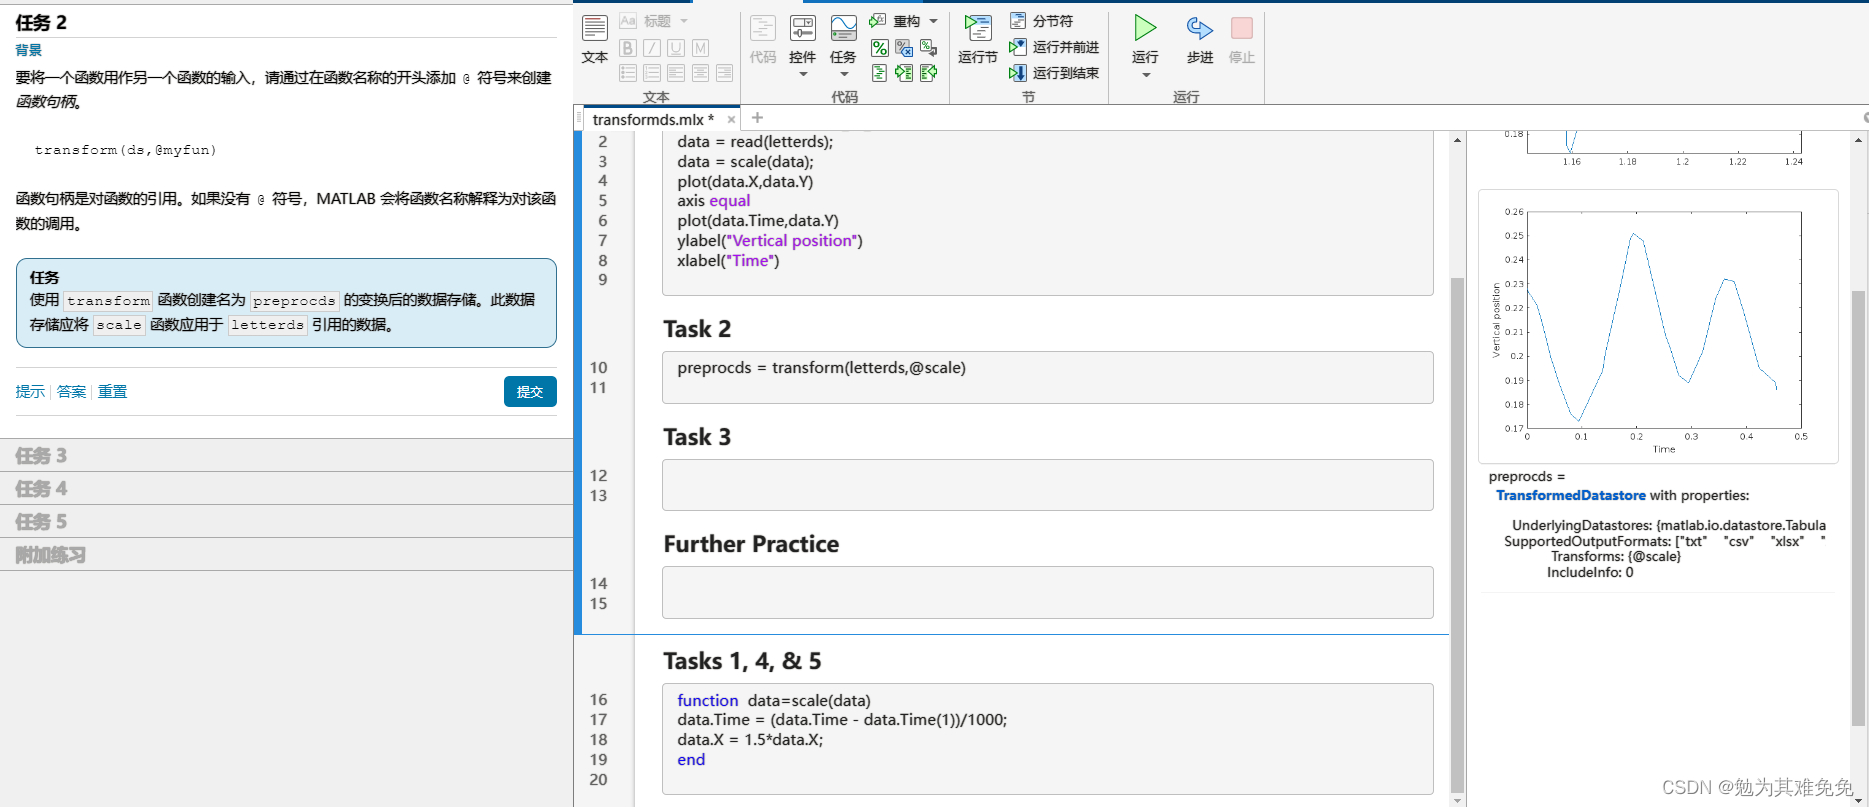Image resolution: width=1869 pixels, height=807 pixels.
Task: Click the smart indent icon
Action: point(880,73)
